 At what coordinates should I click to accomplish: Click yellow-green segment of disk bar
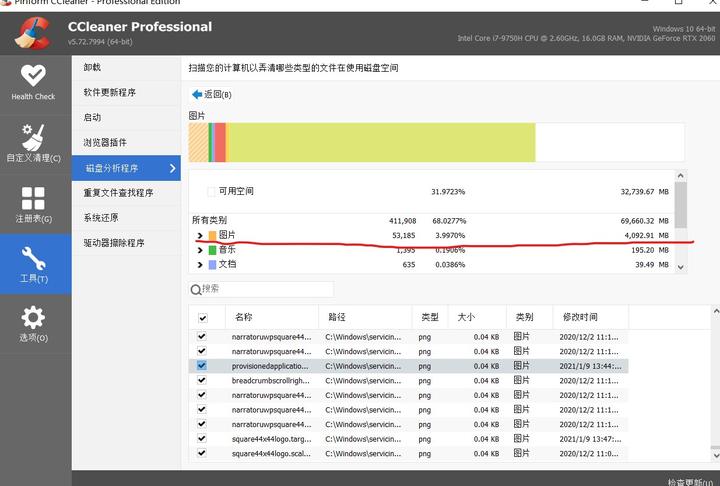click(381, 142)
